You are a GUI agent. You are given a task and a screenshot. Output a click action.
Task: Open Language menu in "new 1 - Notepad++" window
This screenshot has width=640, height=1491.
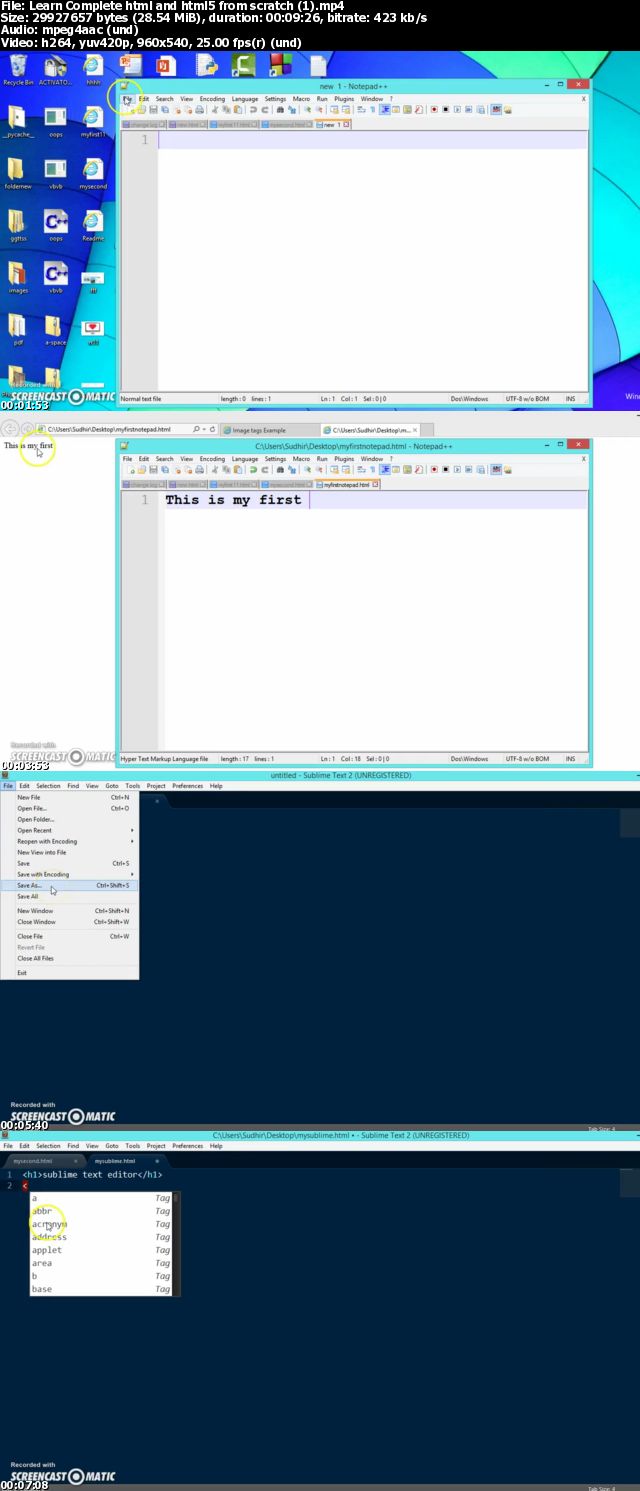coord(244,98)
